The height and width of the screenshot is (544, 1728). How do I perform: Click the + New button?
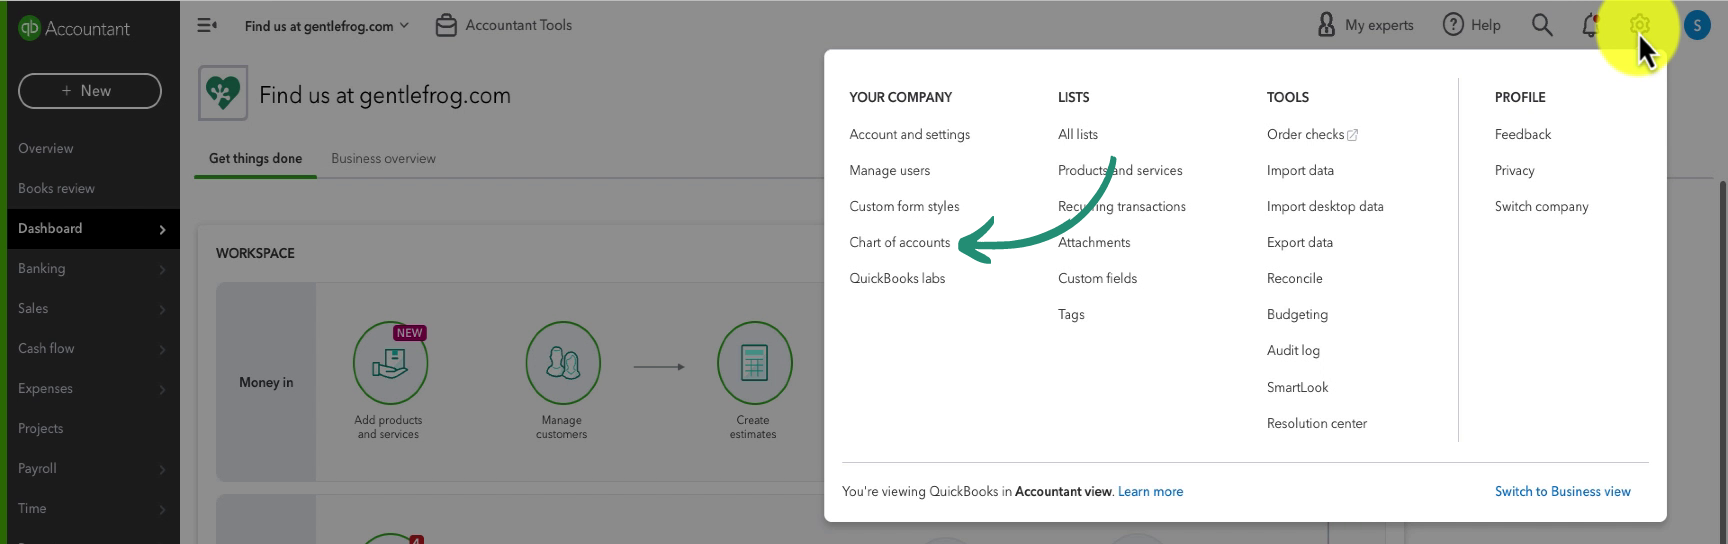90,91
